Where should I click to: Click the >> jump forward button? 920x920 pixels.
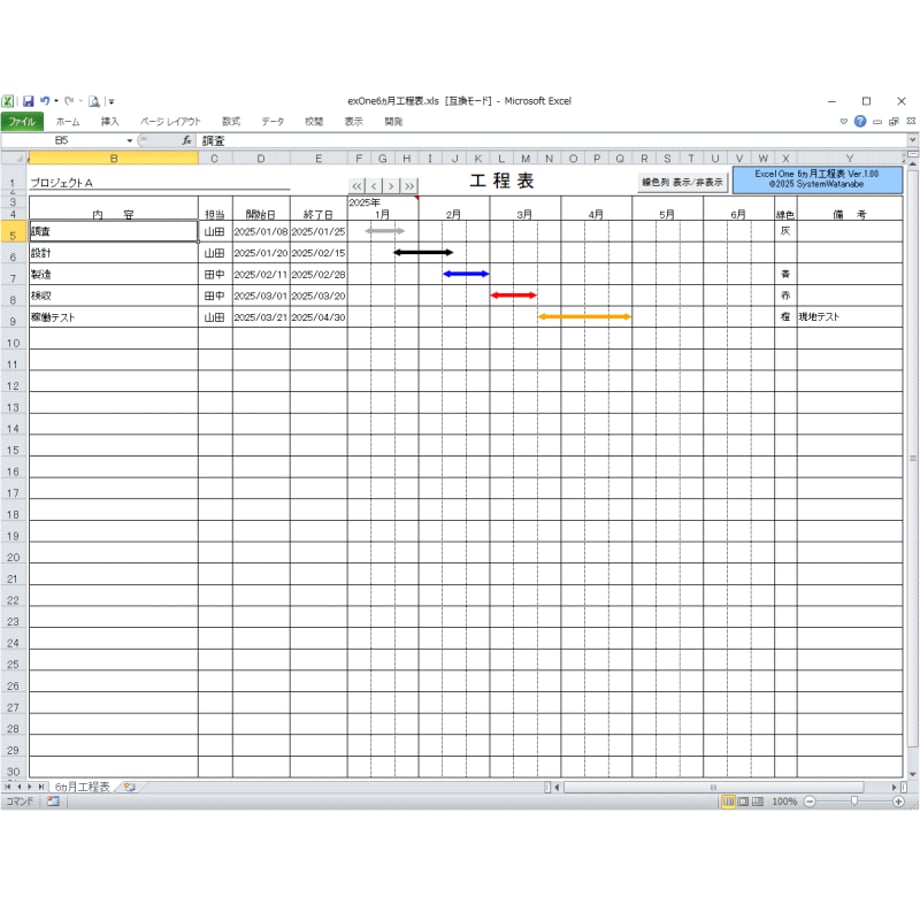(x=409, y=186)
